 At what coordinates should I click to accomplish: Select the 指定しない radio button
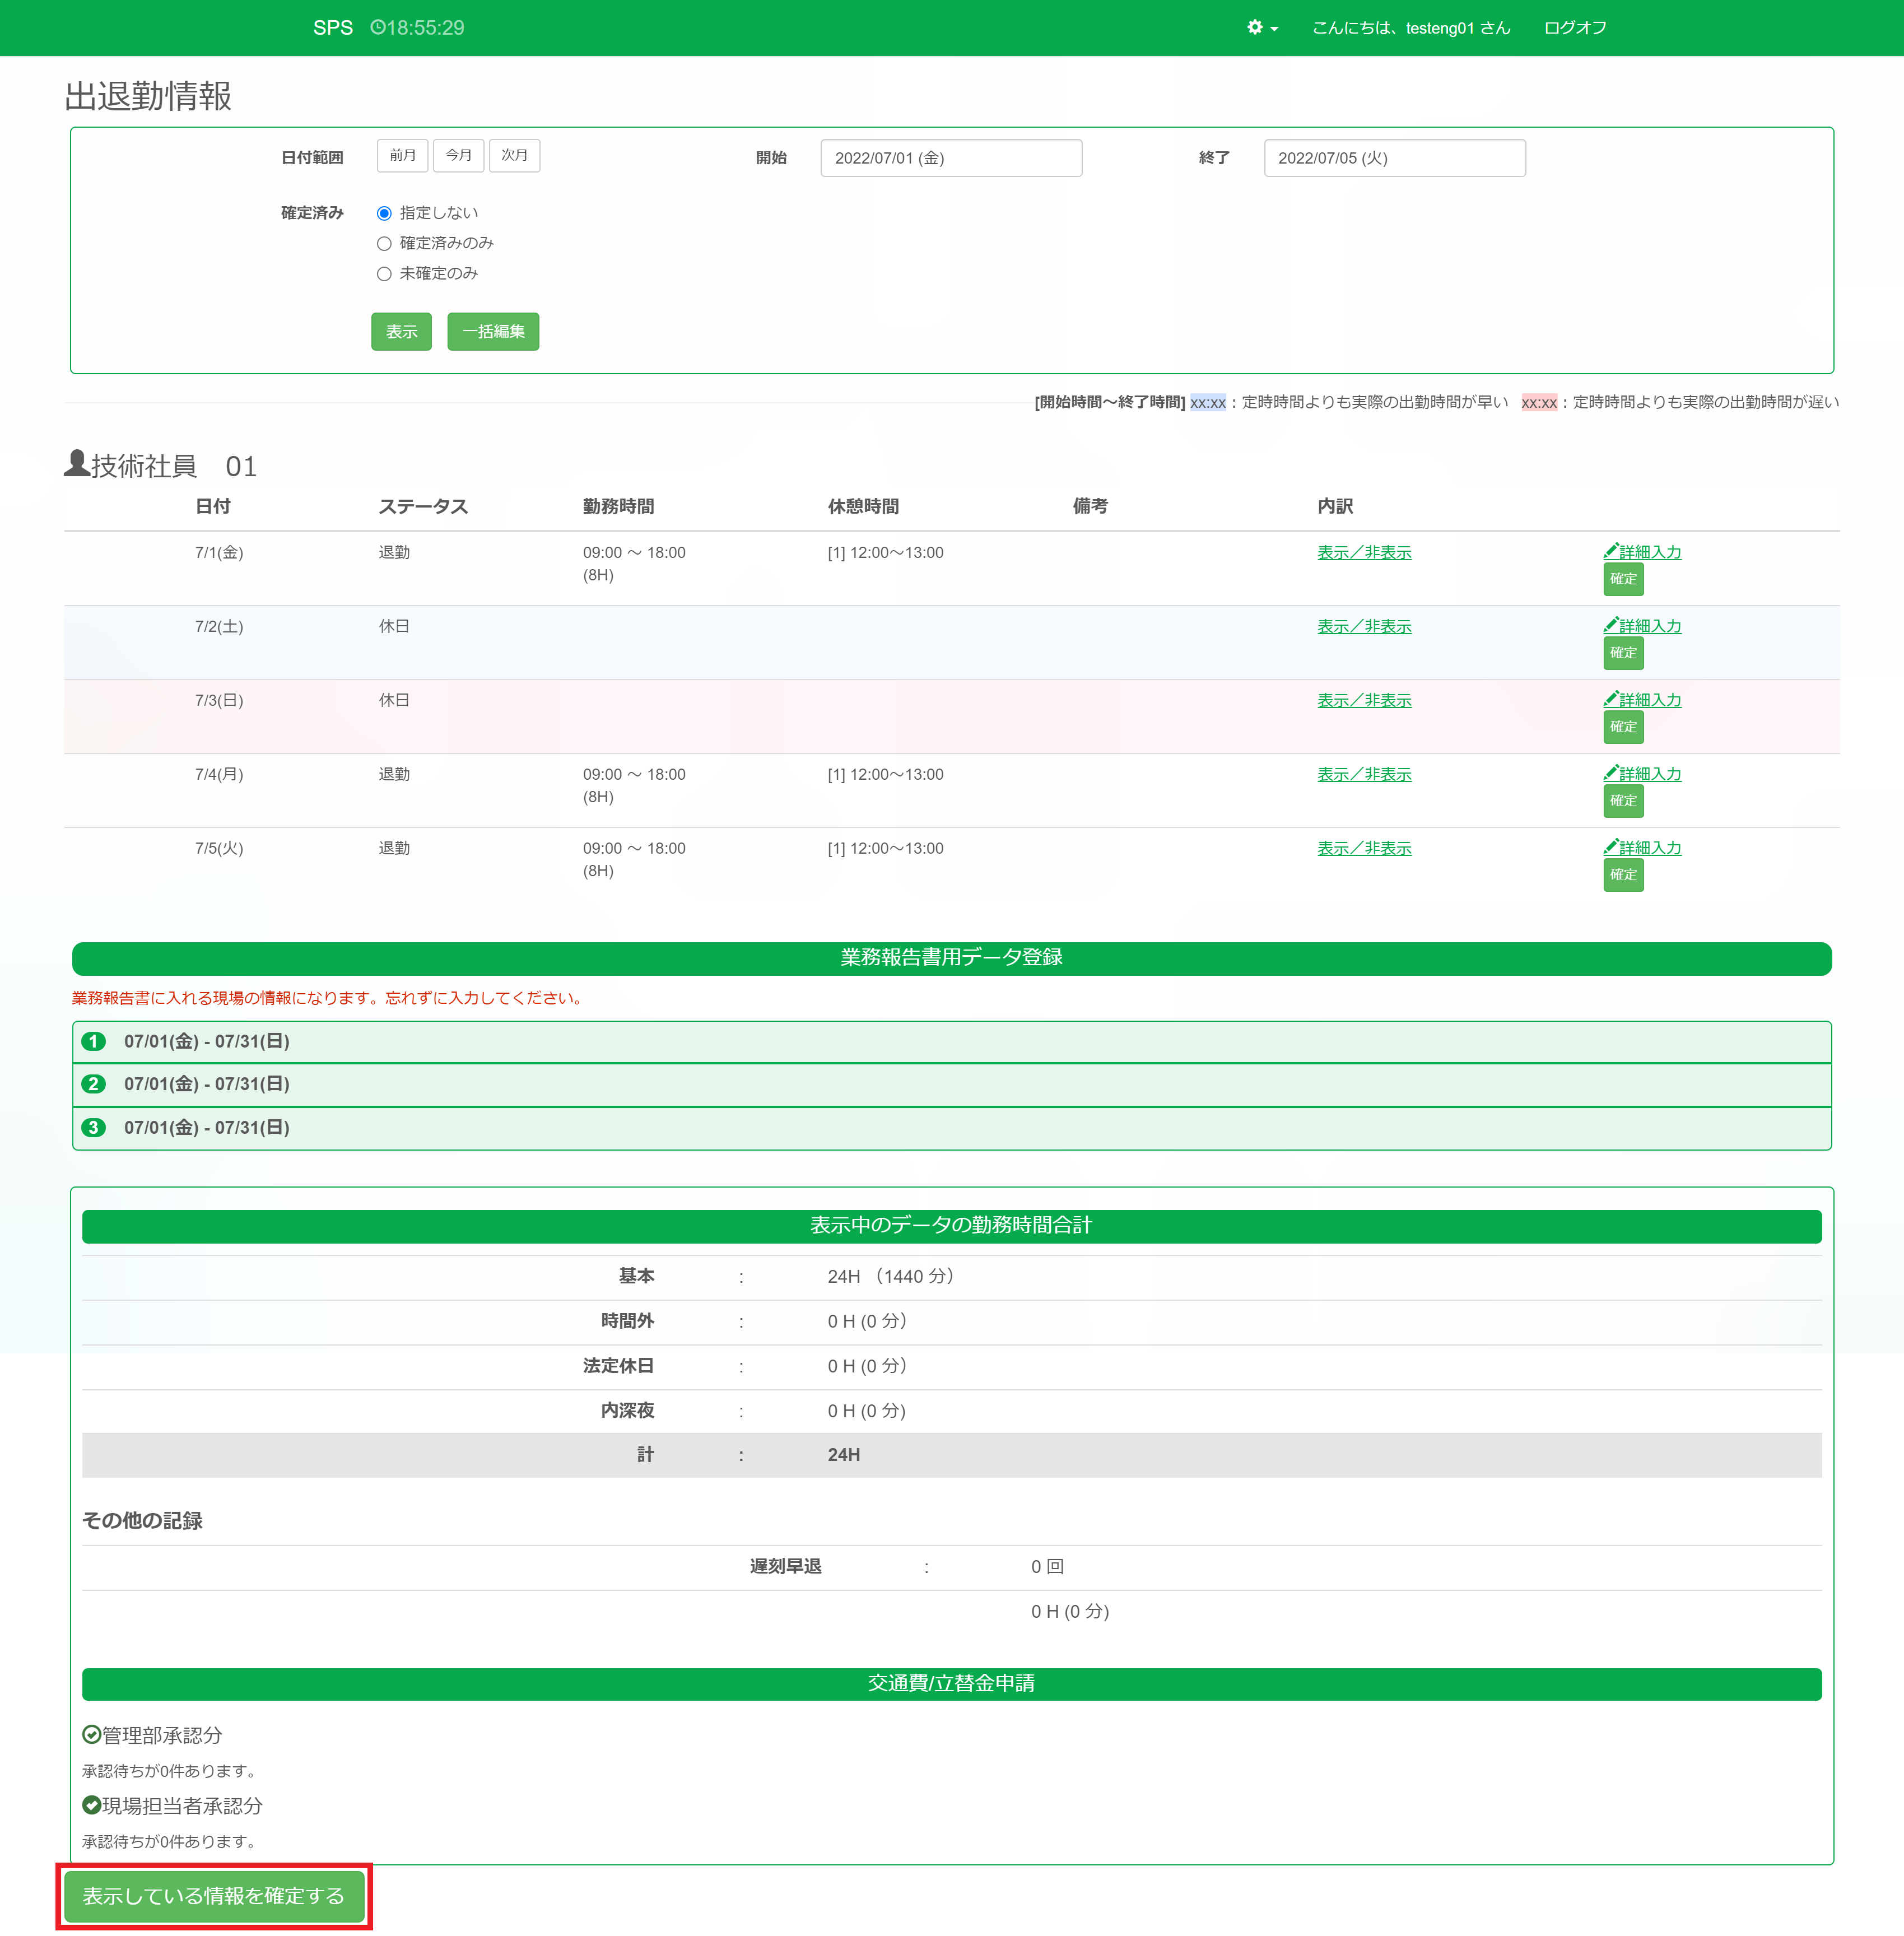pos(384,213)
